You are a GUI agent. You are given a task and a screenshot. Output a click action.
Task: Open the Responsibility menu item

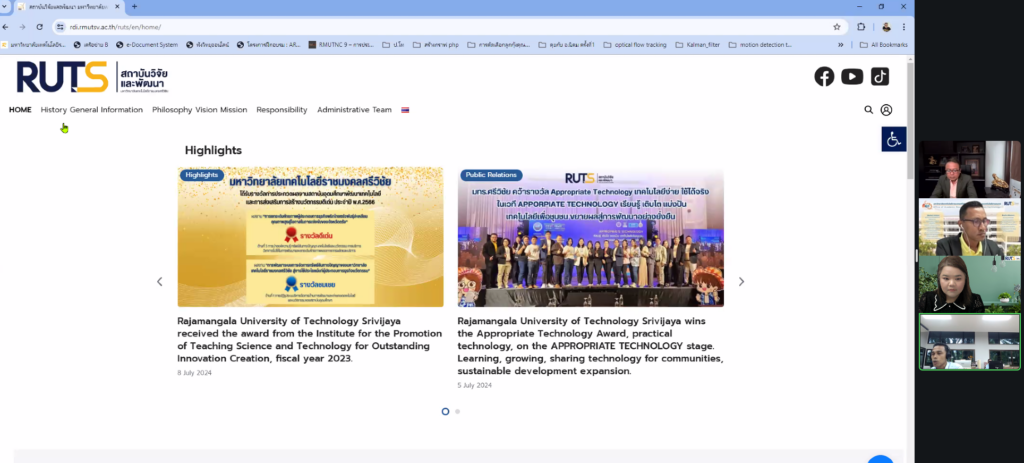(281, 110)
